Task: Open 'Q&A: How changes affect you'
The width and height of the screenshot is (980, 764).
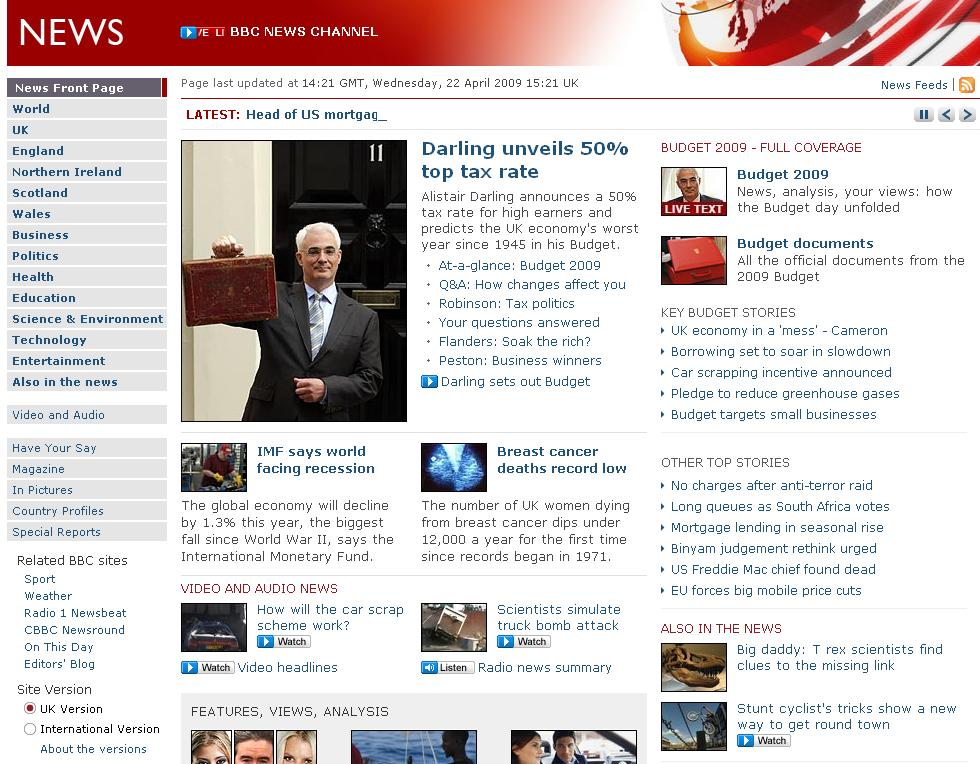Action: tap(532, 284)
